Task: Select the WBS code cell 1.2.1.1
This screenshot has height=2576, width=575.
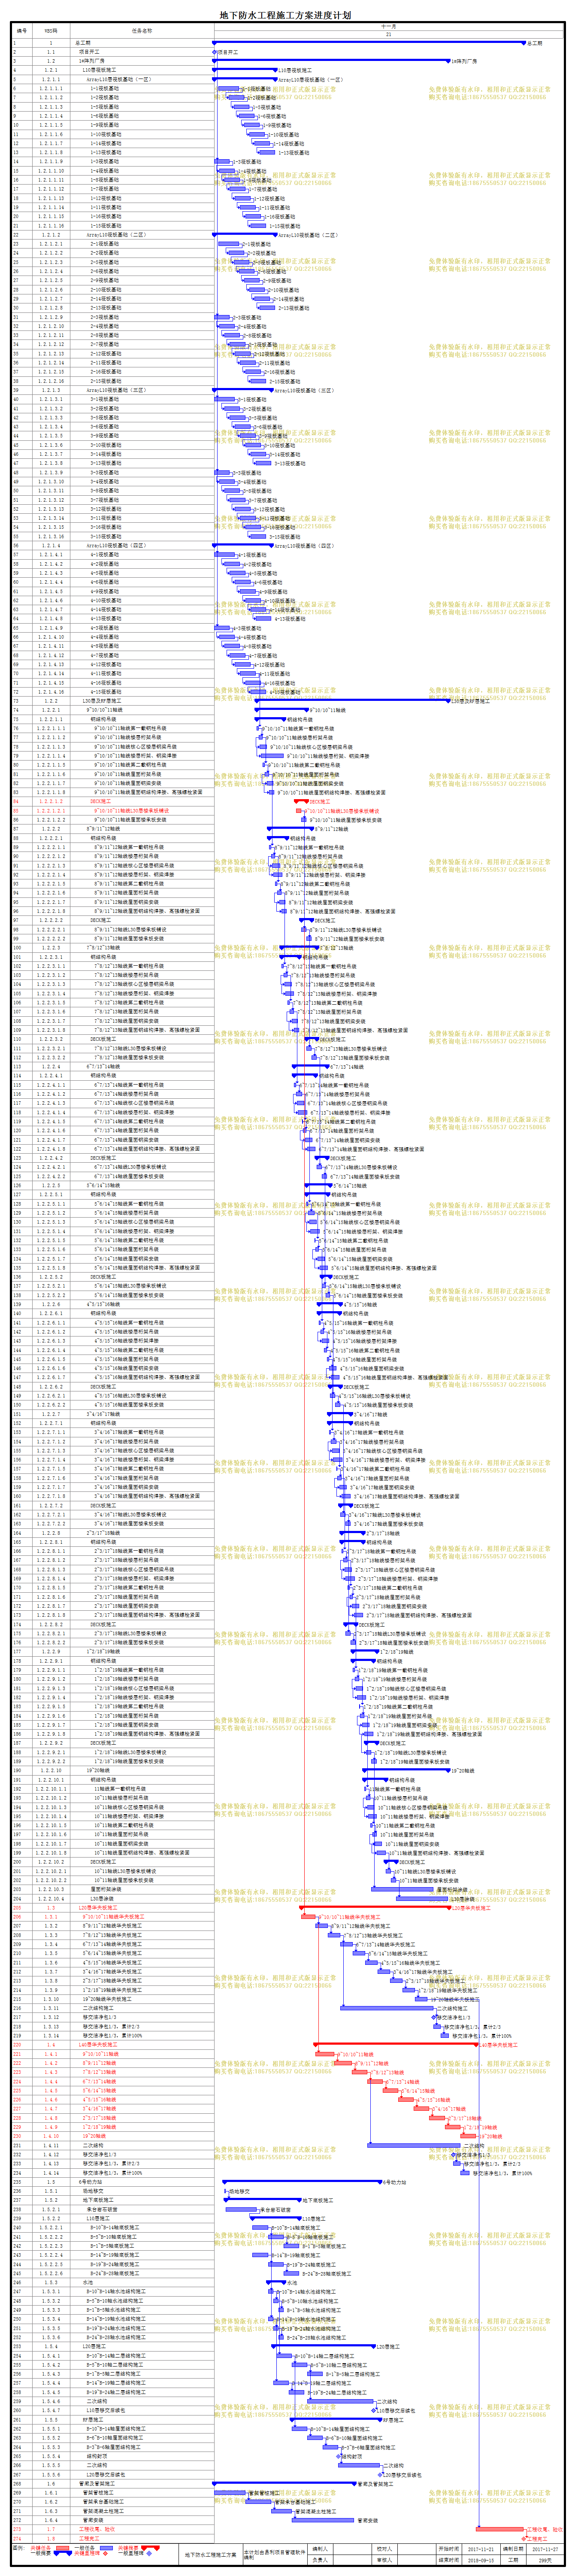Action: click(x=51, y=79)
